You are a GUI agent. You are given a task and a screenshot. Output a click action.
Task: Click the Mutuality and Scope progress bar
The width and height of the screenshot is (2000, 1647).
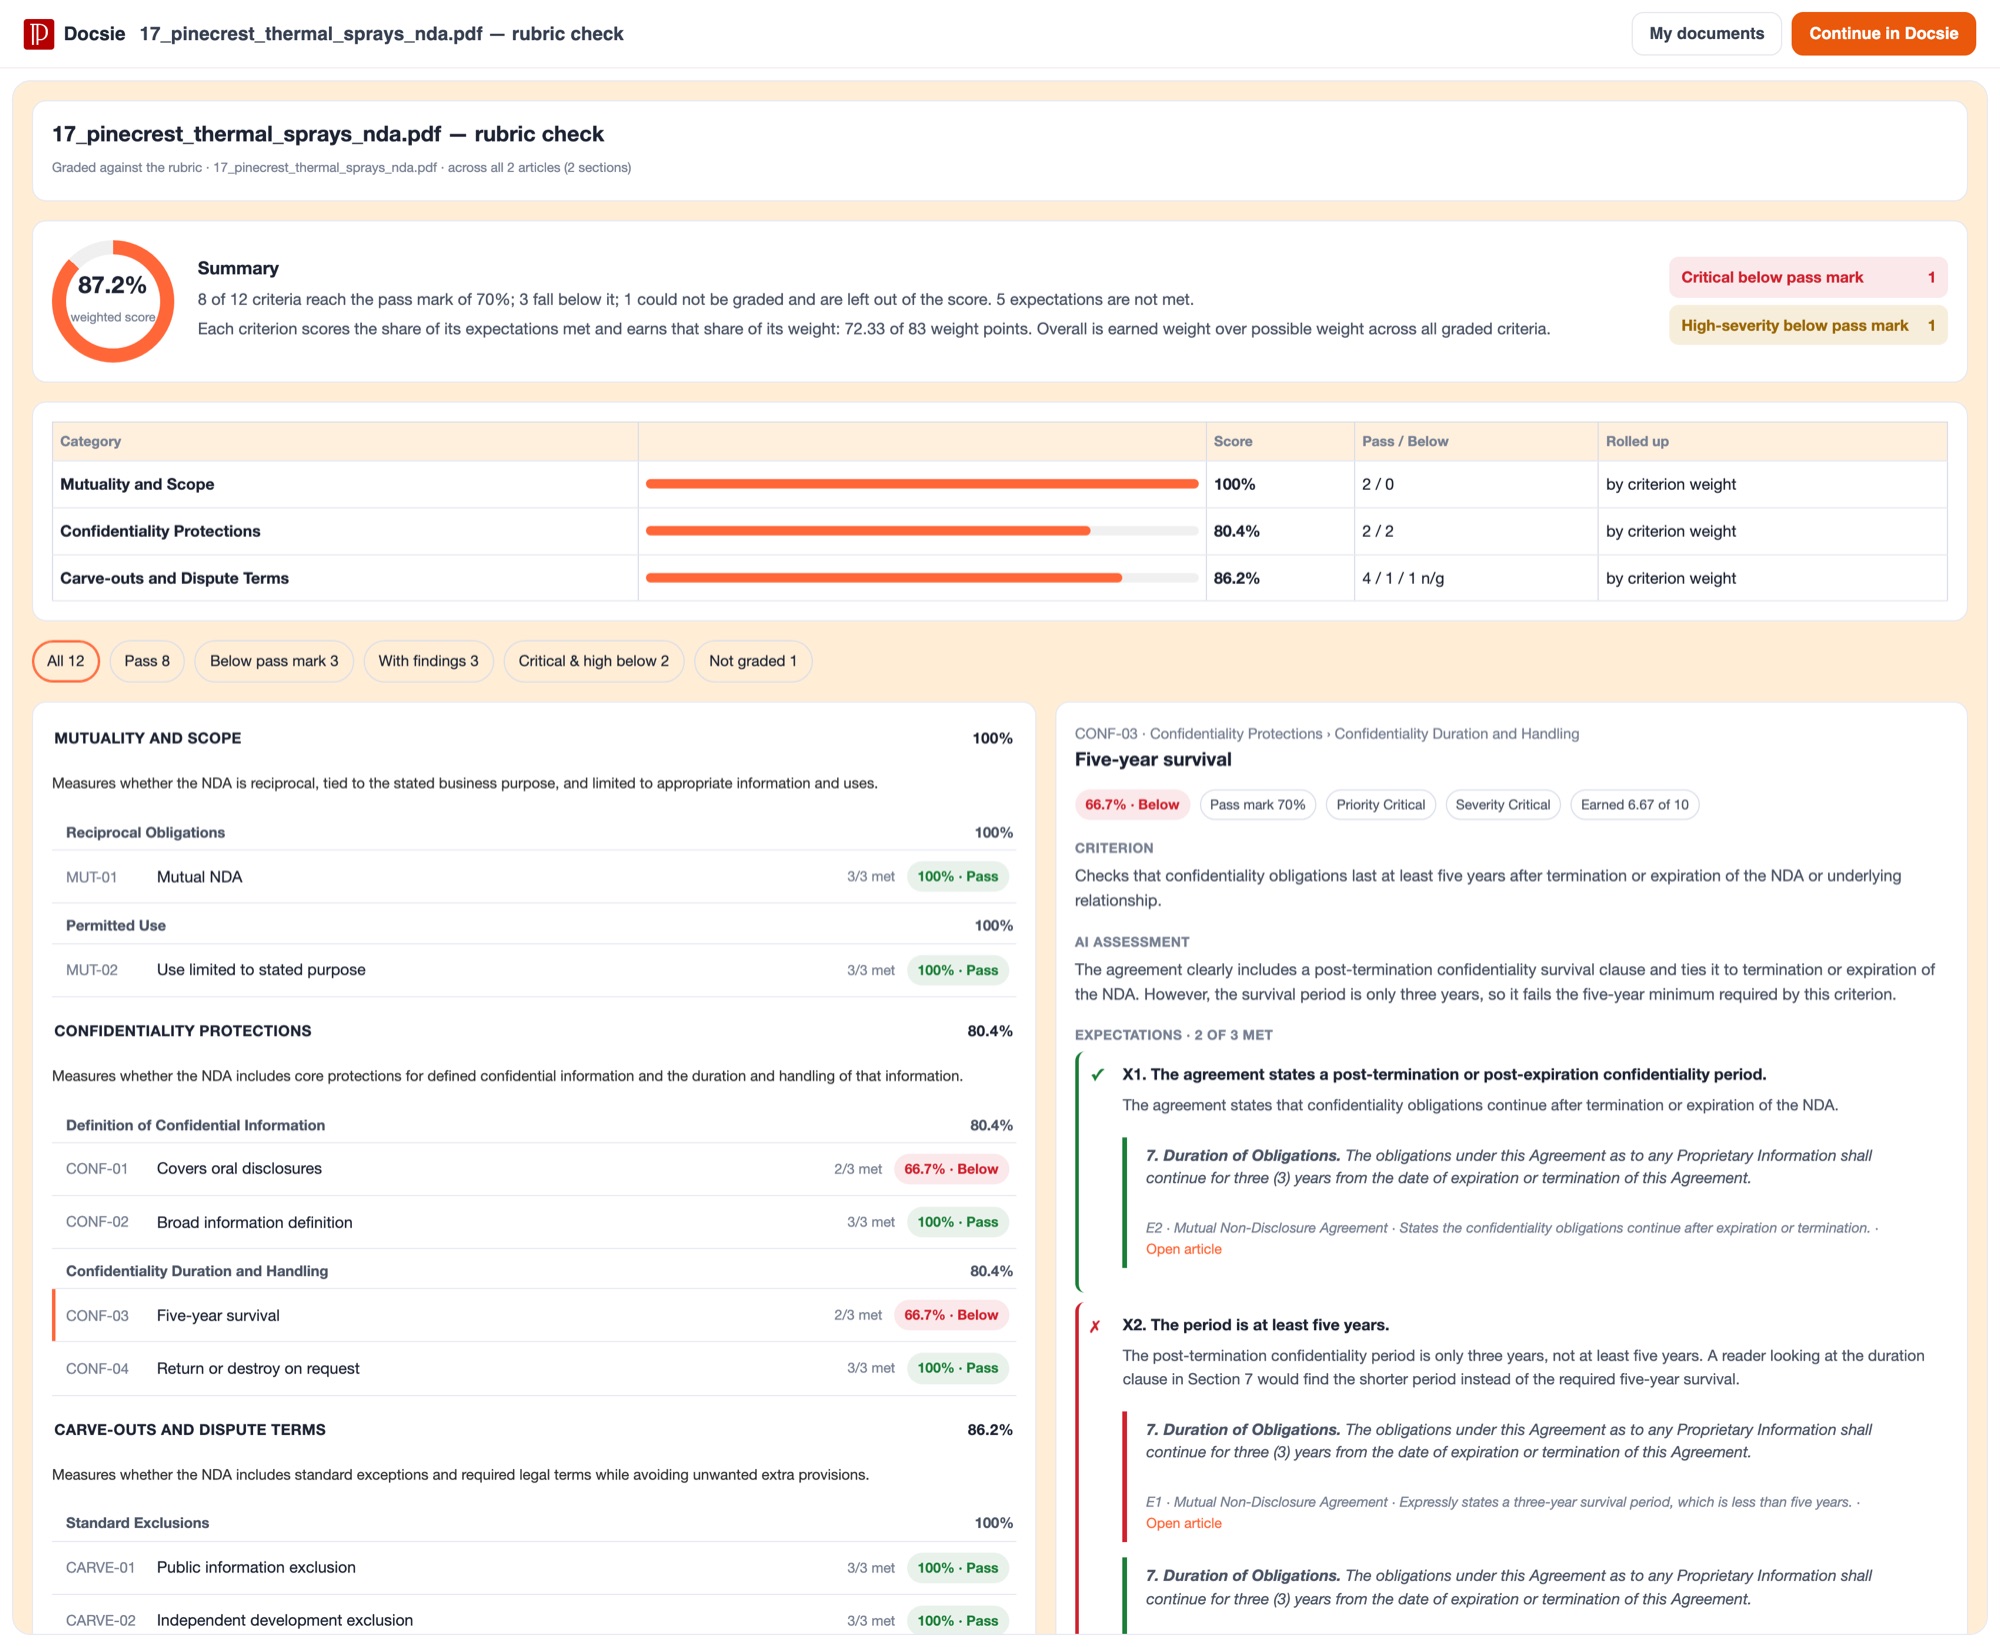[x=922, y=484]
